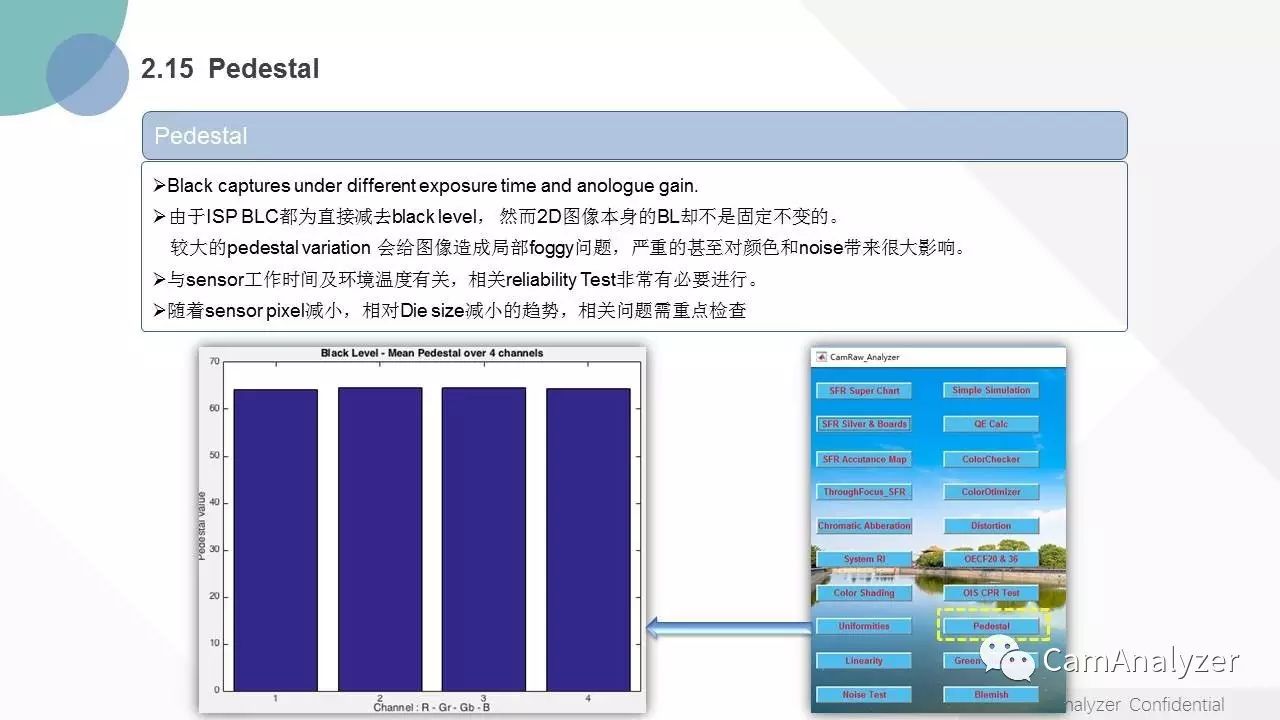Open OECF20 & 36 test
The height and width of the screenshot is (720, 1280).
tap(991, 559)
